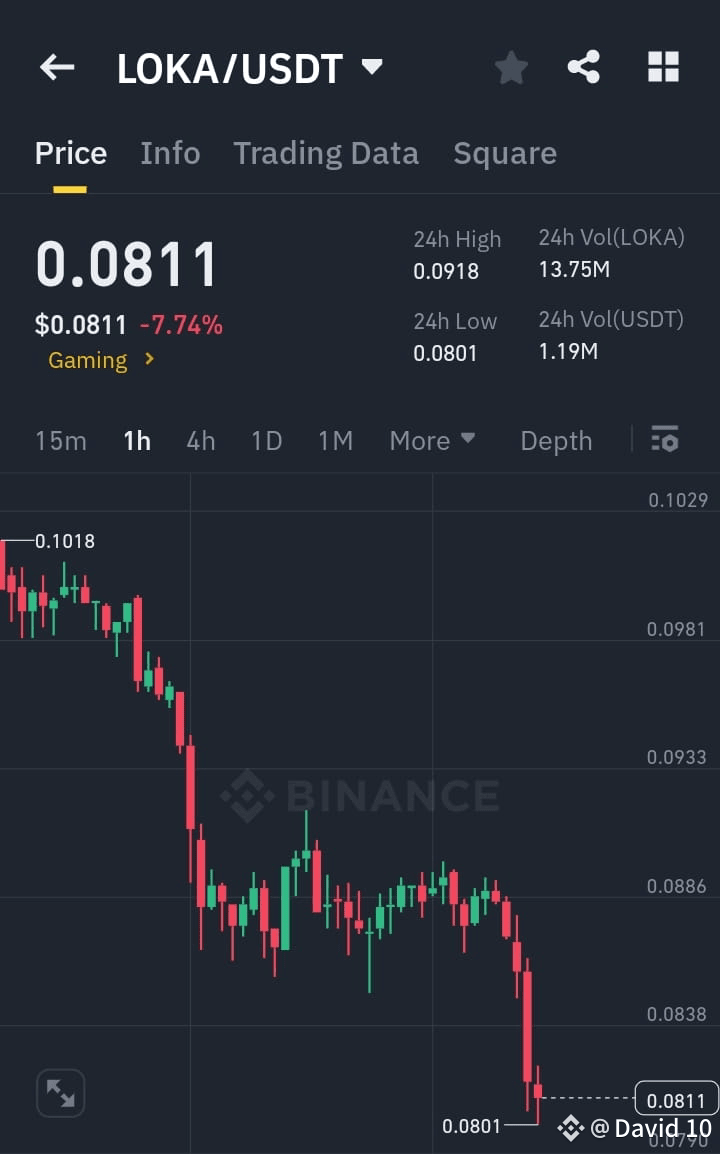Tap the 1M interval button
Viewport: 720px width, 1154px height.
pos(336,440)
